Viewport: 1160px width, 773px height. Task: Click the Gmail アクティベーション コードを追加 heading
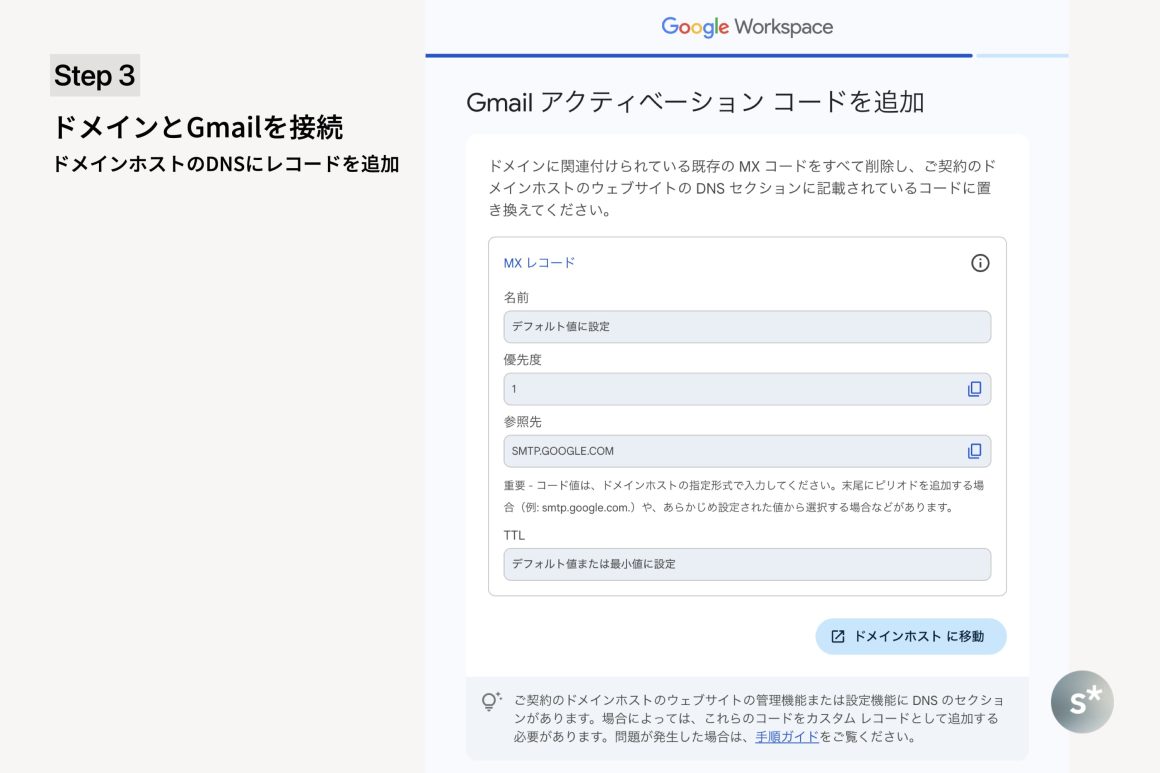coord(694,102)
